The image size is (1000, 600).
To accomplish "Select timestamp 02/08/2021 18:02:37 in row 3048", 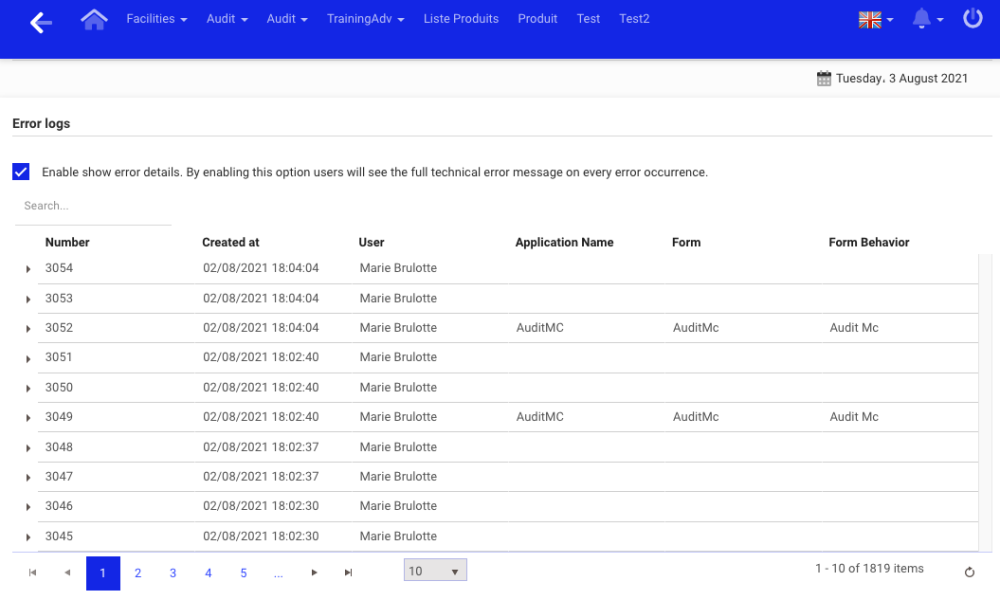I will tap(261, 447).
